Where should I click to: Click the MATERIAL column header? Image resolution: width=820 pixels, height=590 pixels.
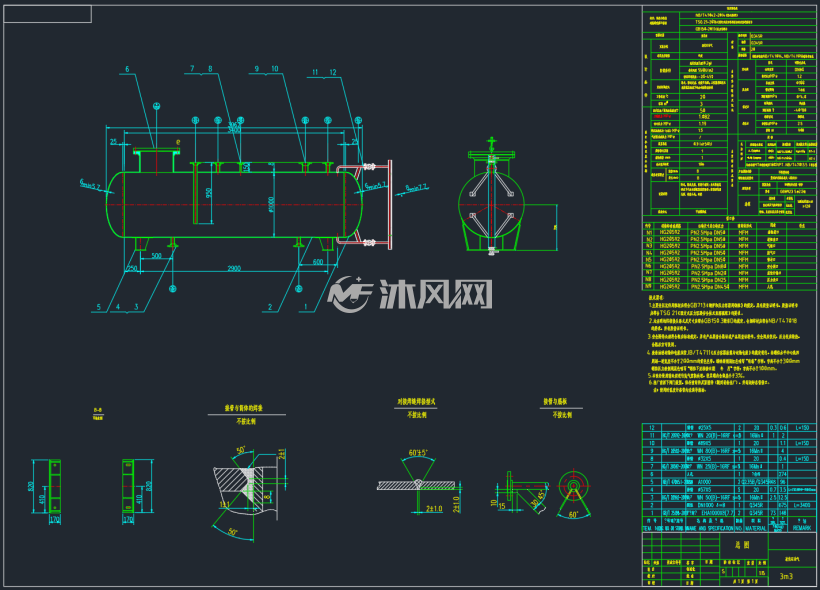(x=756, y=528)
